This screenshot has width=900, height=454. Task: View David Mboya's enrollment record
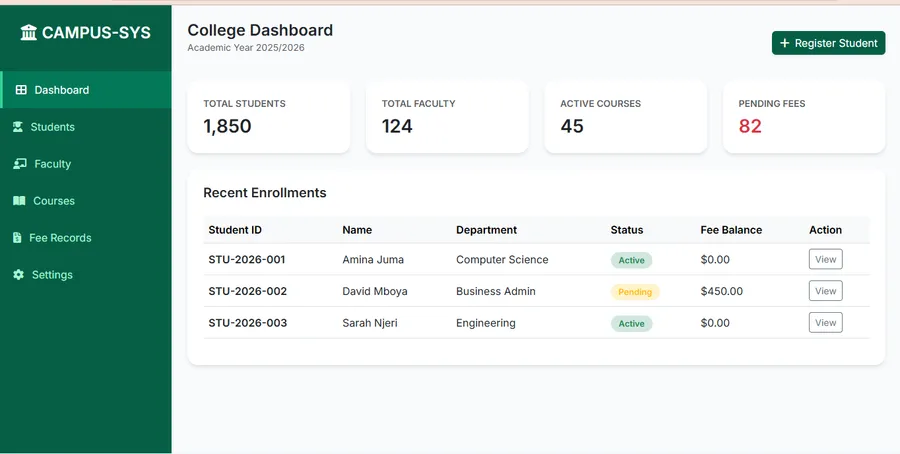[x=825, y=291]
